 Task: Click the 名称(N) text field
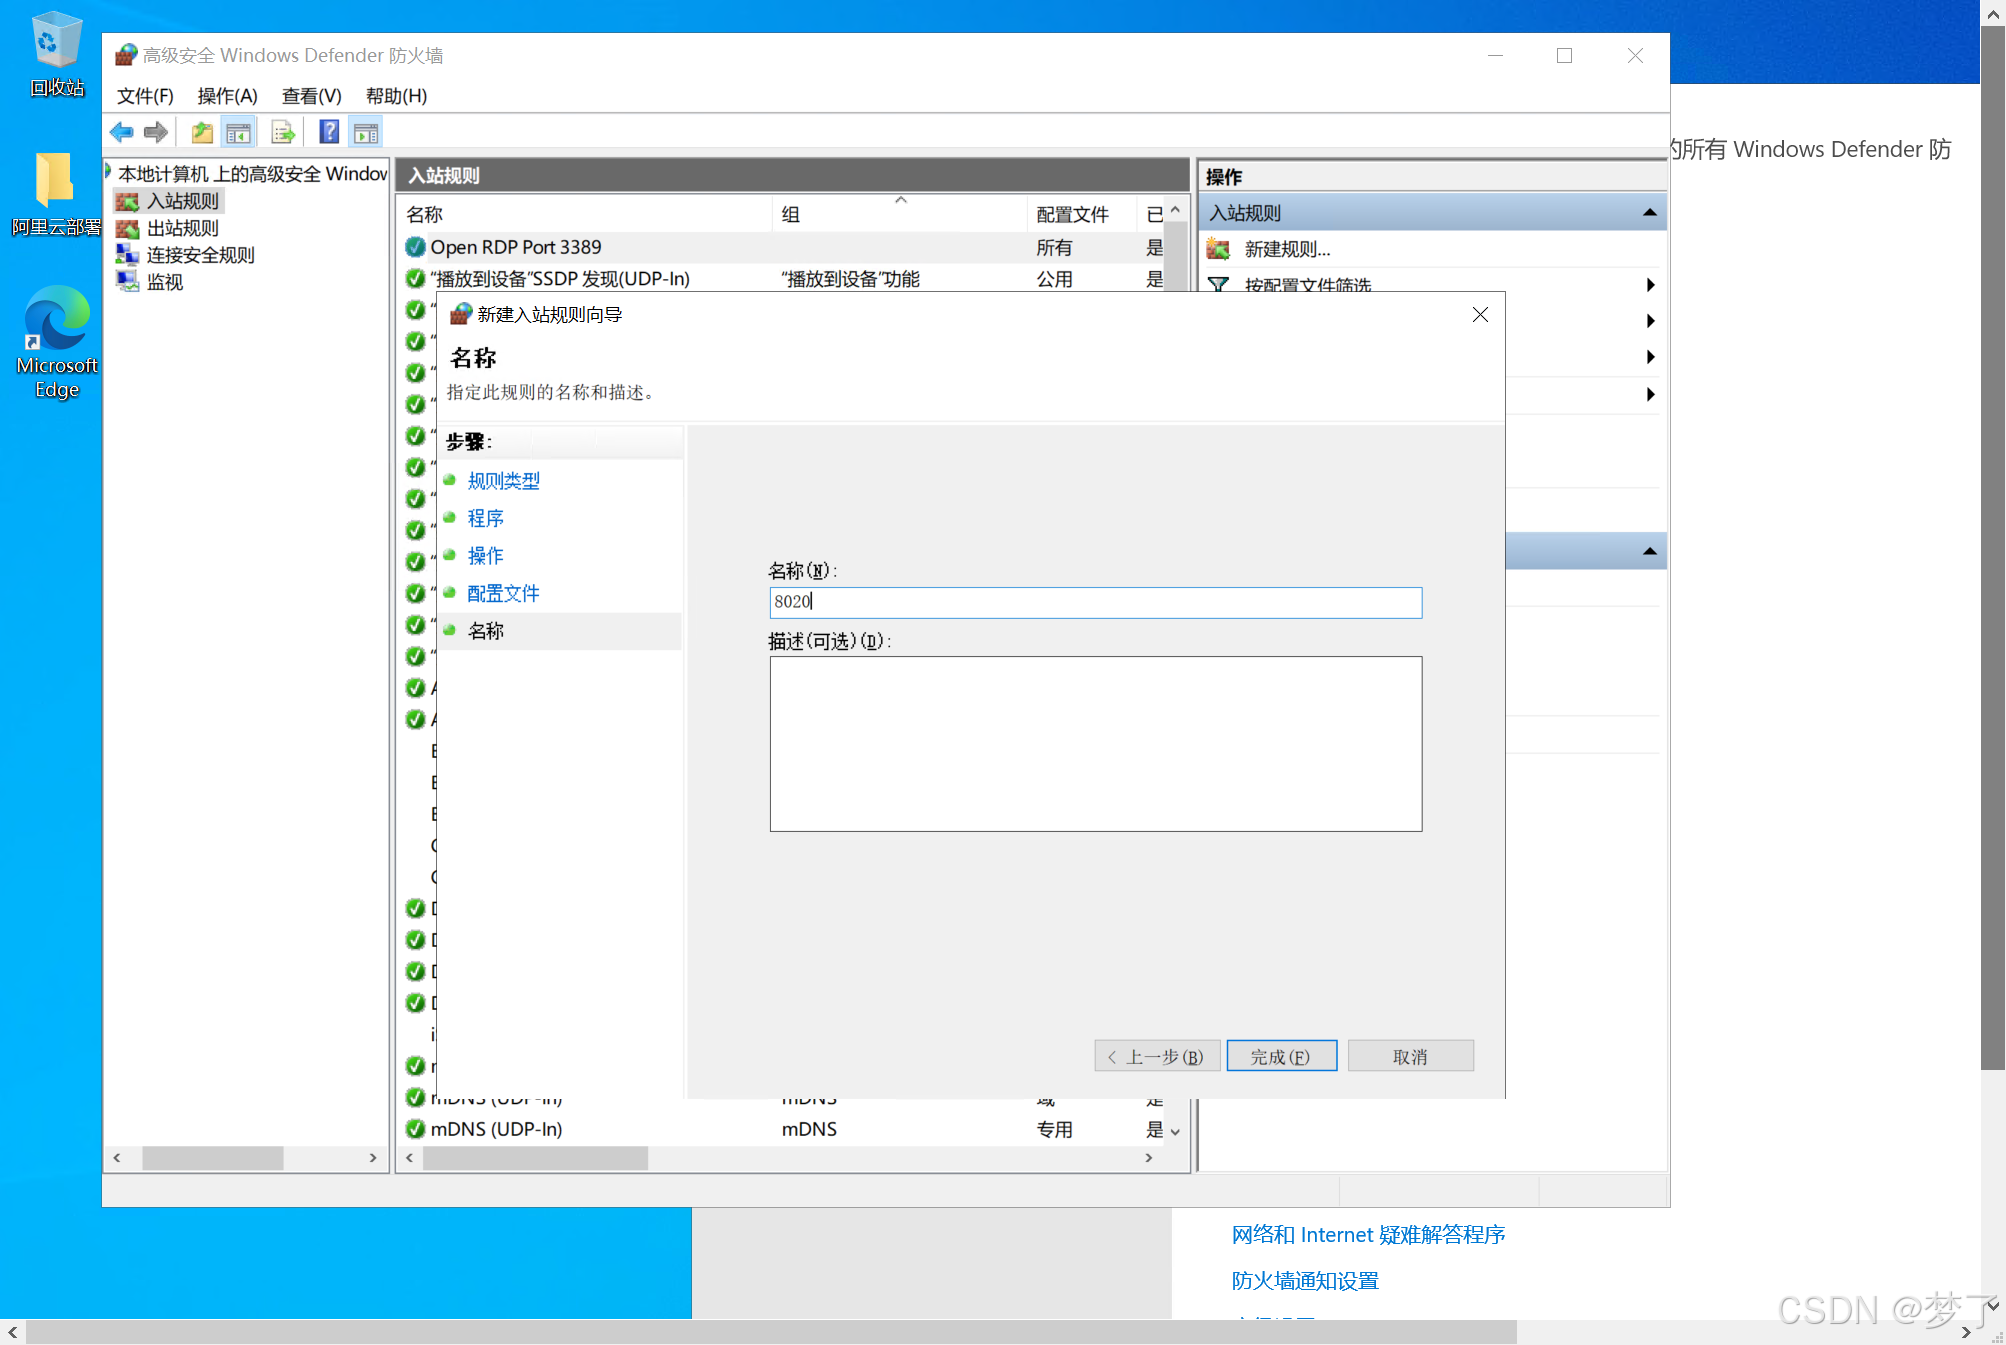[x=1095, y=602]
